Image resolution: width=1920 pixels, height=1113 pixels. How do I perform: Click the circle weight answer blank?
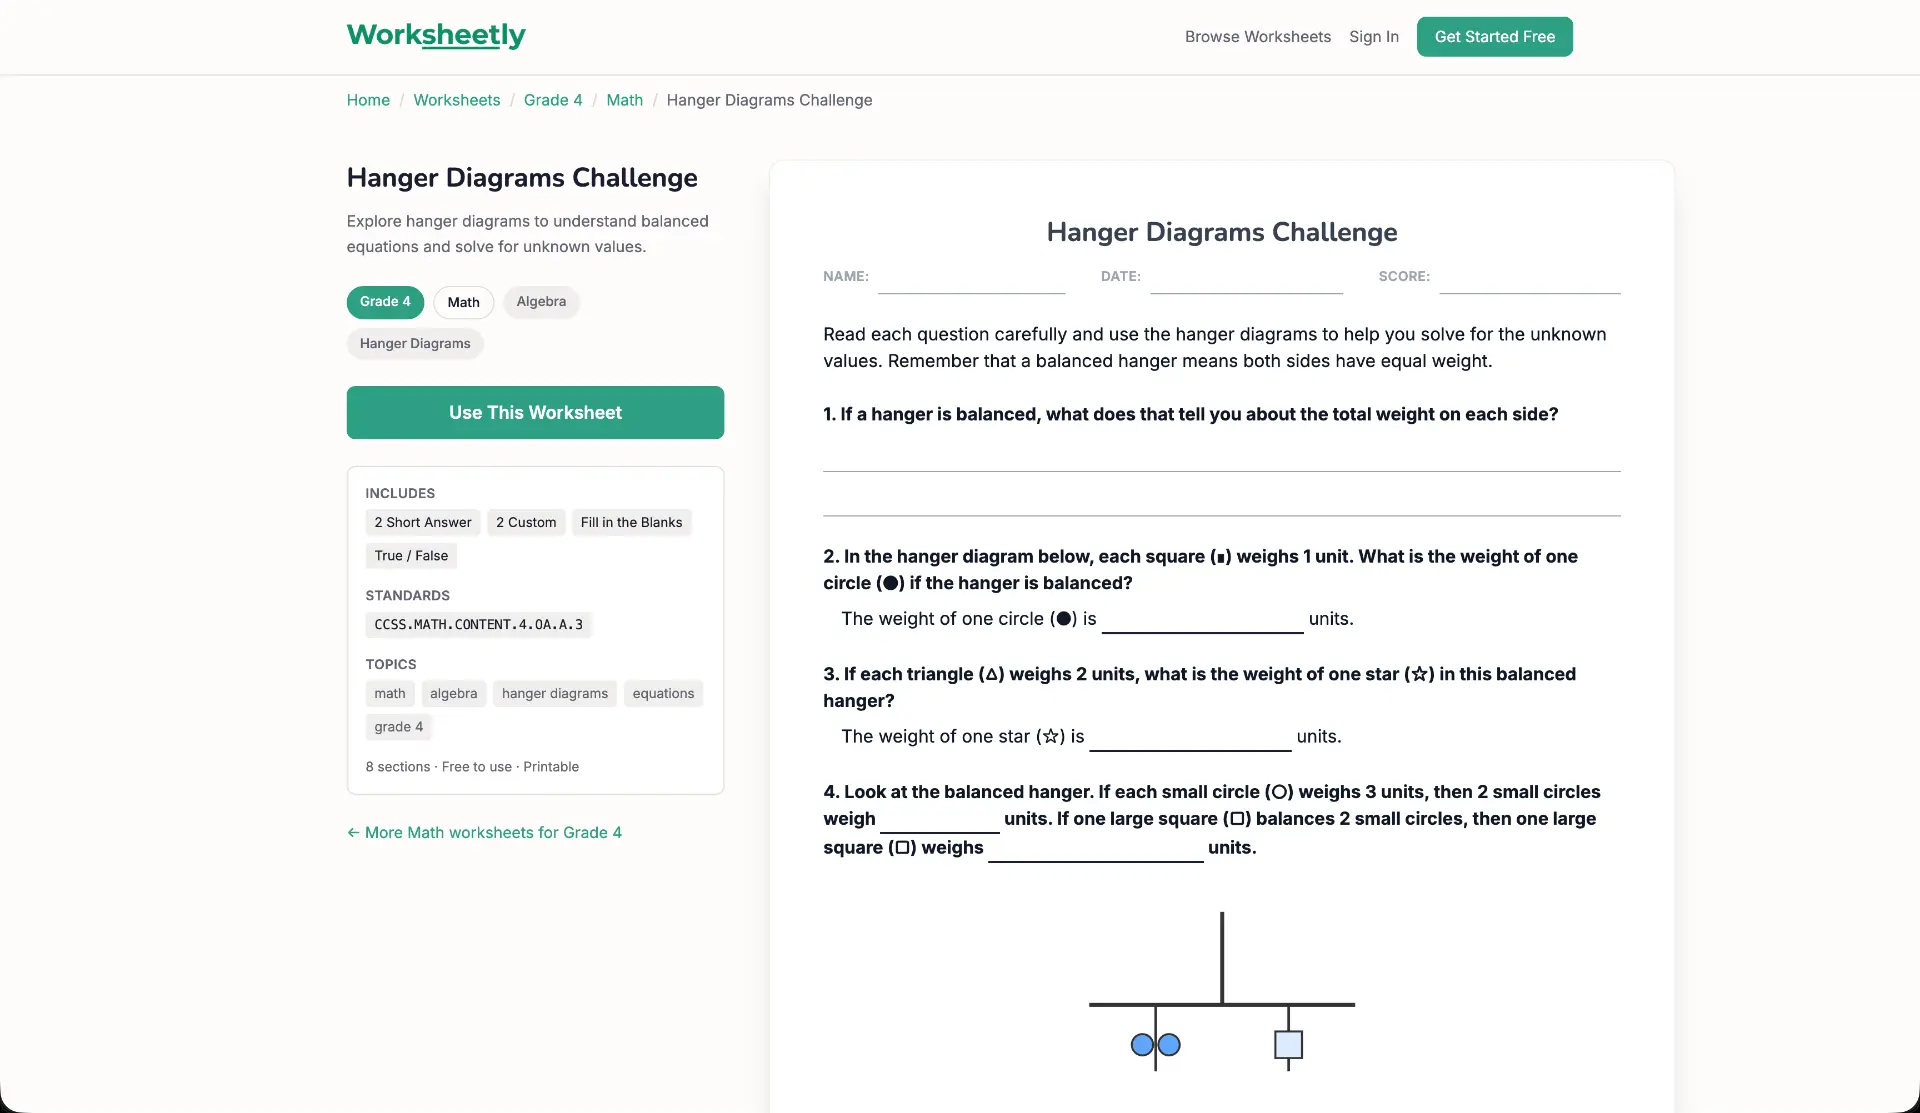(x=1202, y=621)
